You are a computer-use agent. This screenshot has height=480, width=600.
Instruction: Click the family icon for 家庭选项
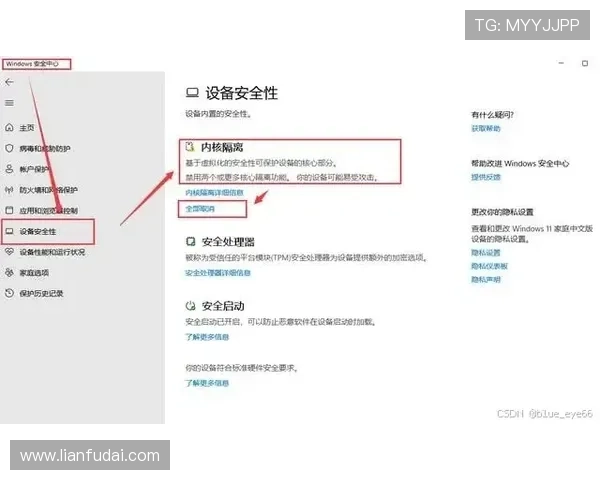(x=10, y=273)
